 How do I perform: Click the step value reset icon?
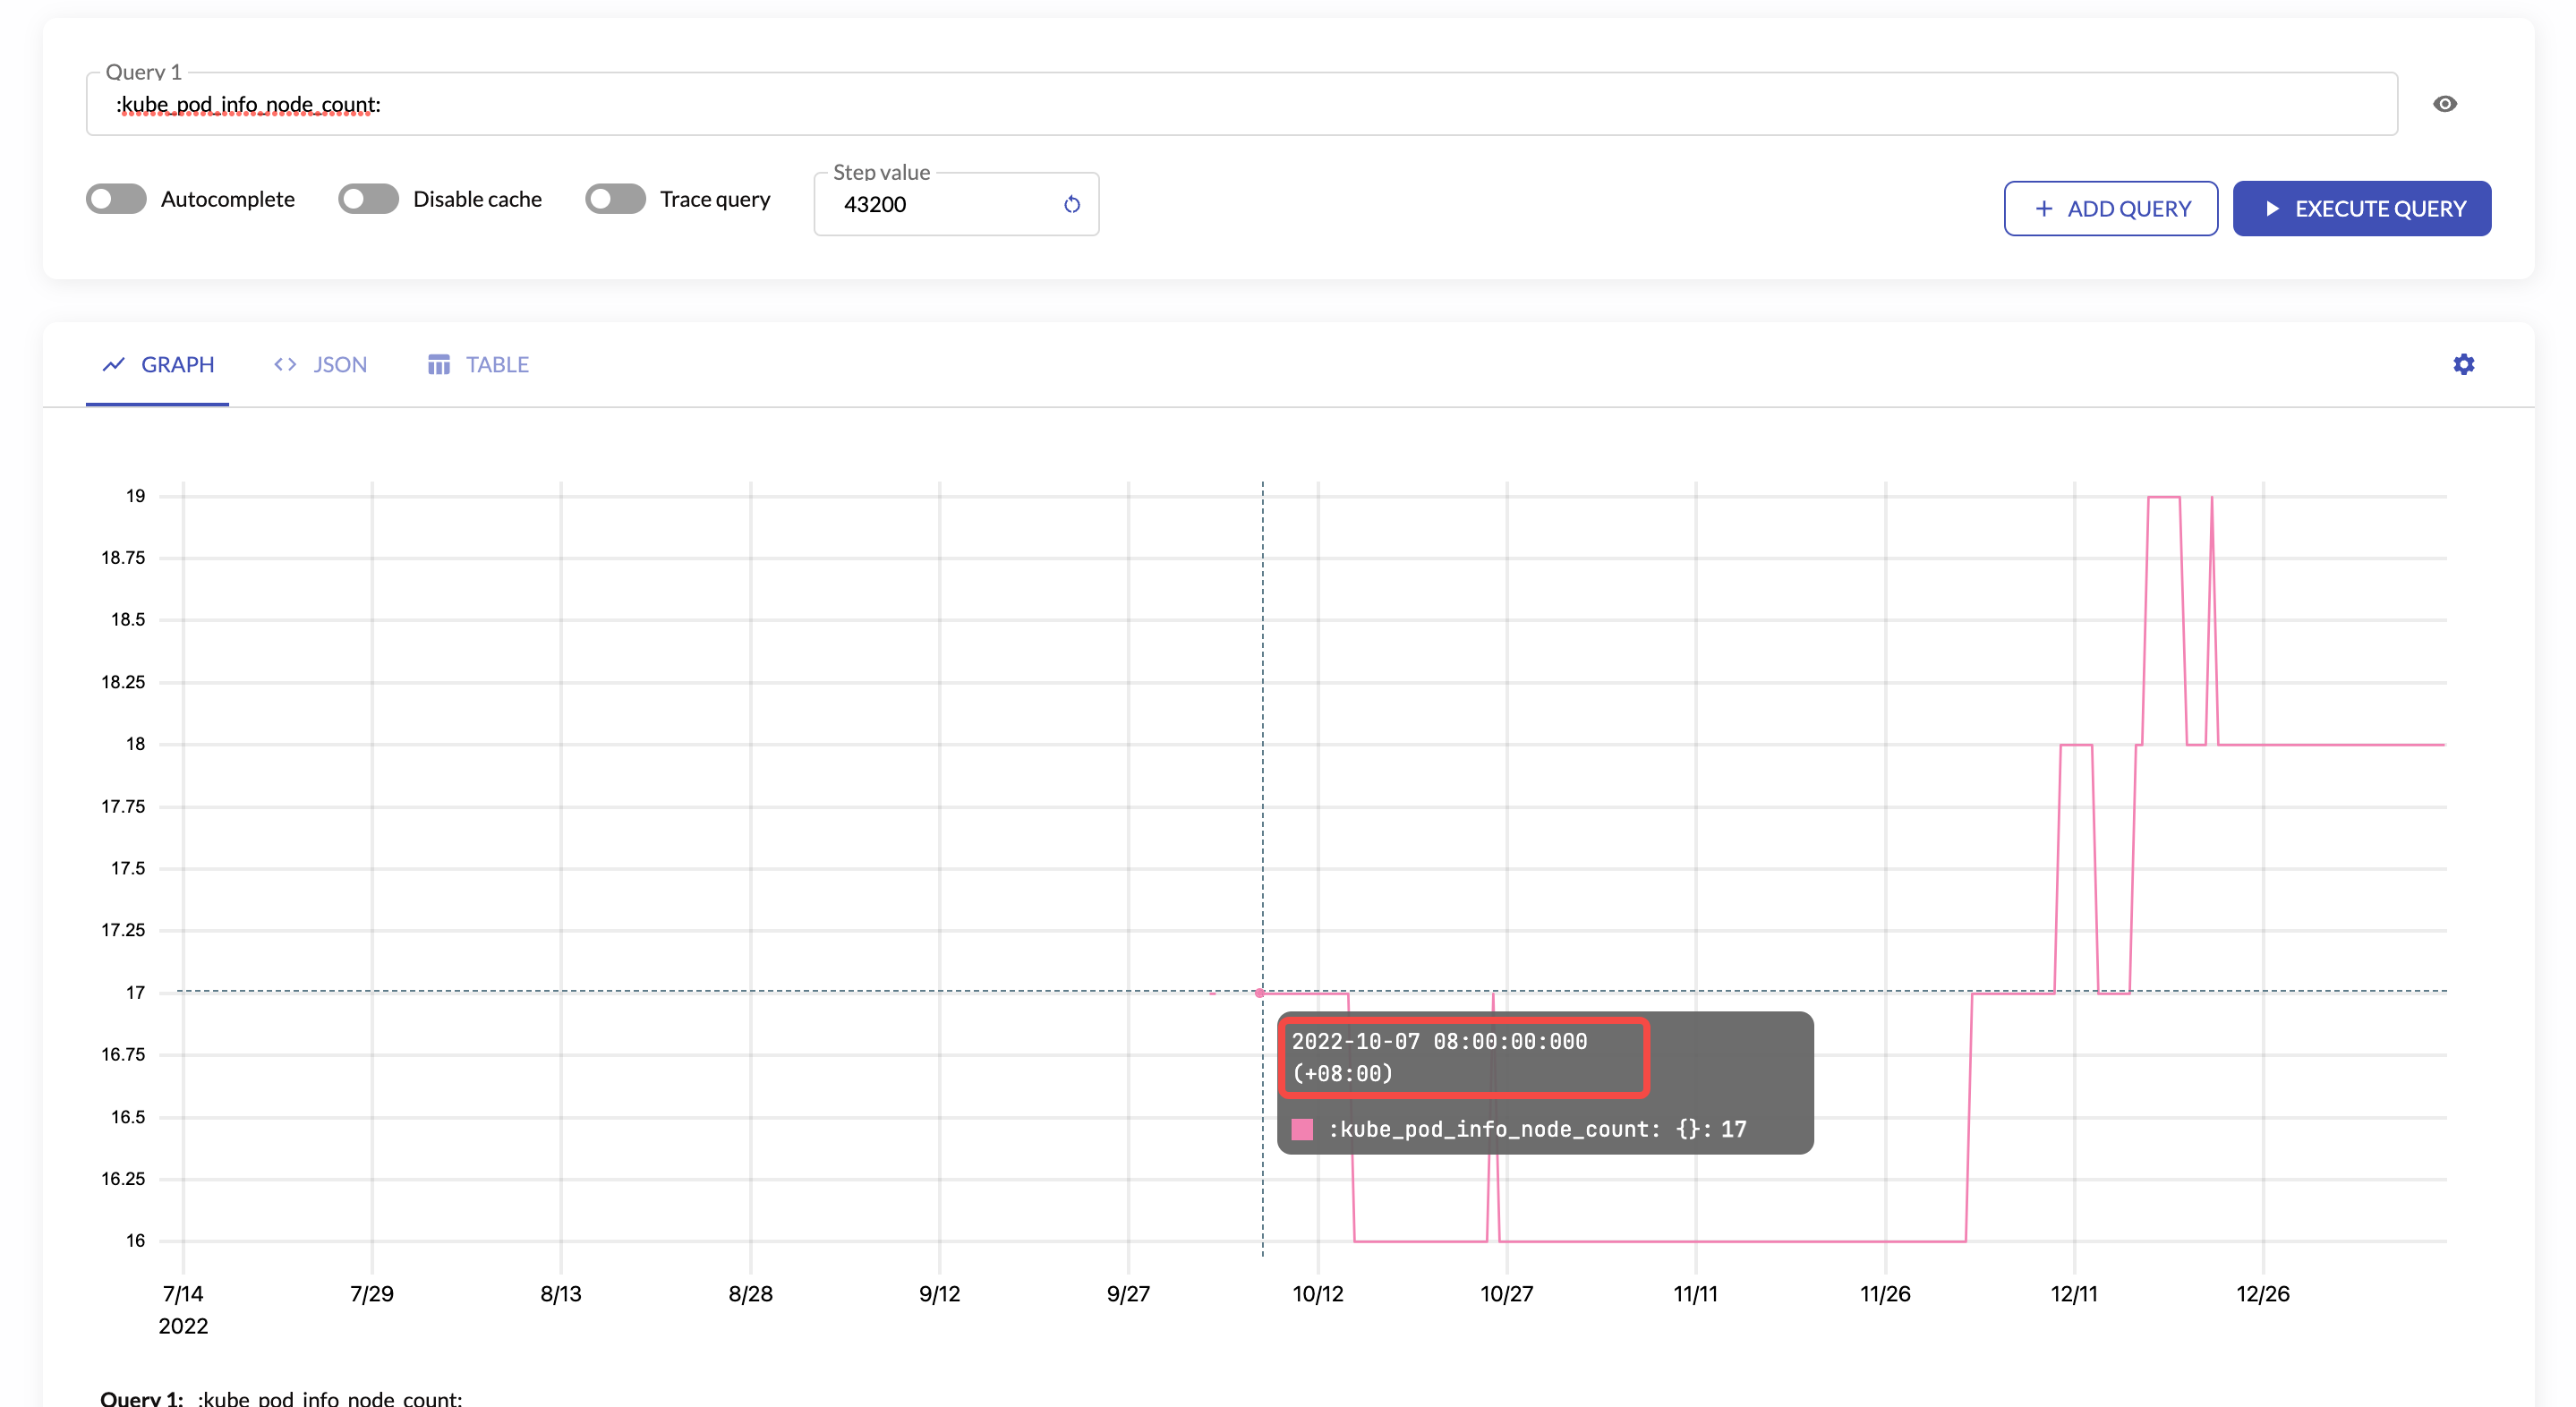1072,204
